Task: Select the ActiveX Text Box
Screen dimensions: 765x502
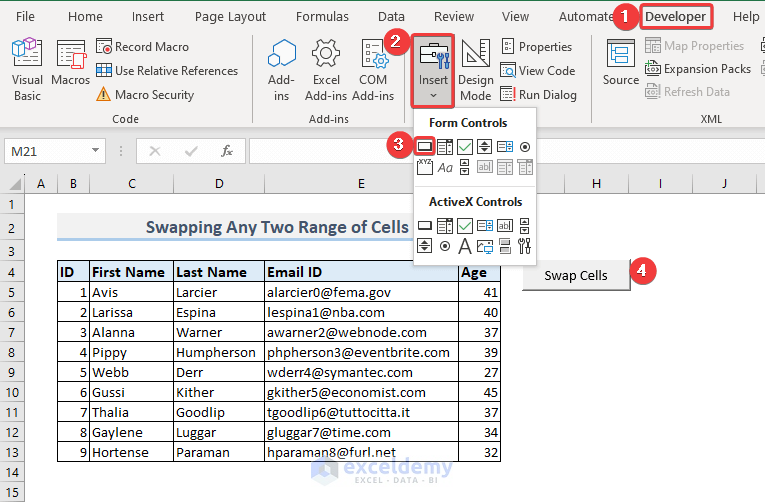Action: pyautogui.click(x=504, y=225)
